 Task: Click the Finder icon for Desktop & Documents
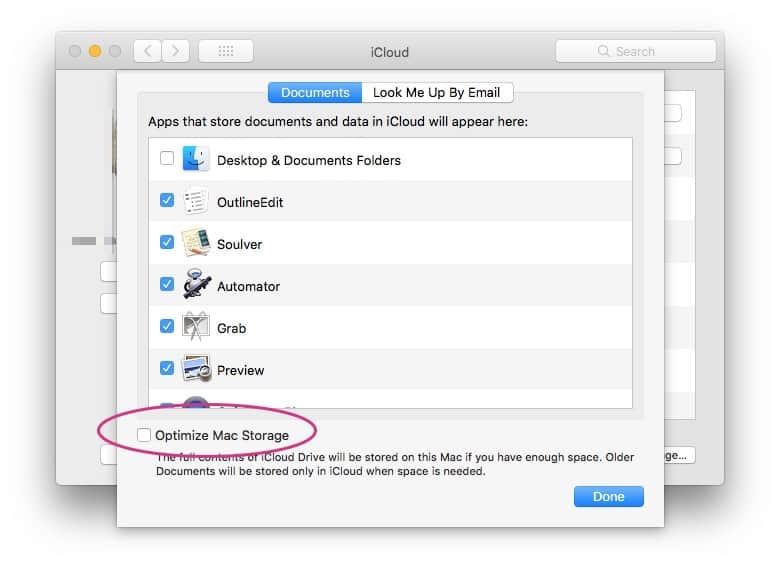tap(196, 159)
